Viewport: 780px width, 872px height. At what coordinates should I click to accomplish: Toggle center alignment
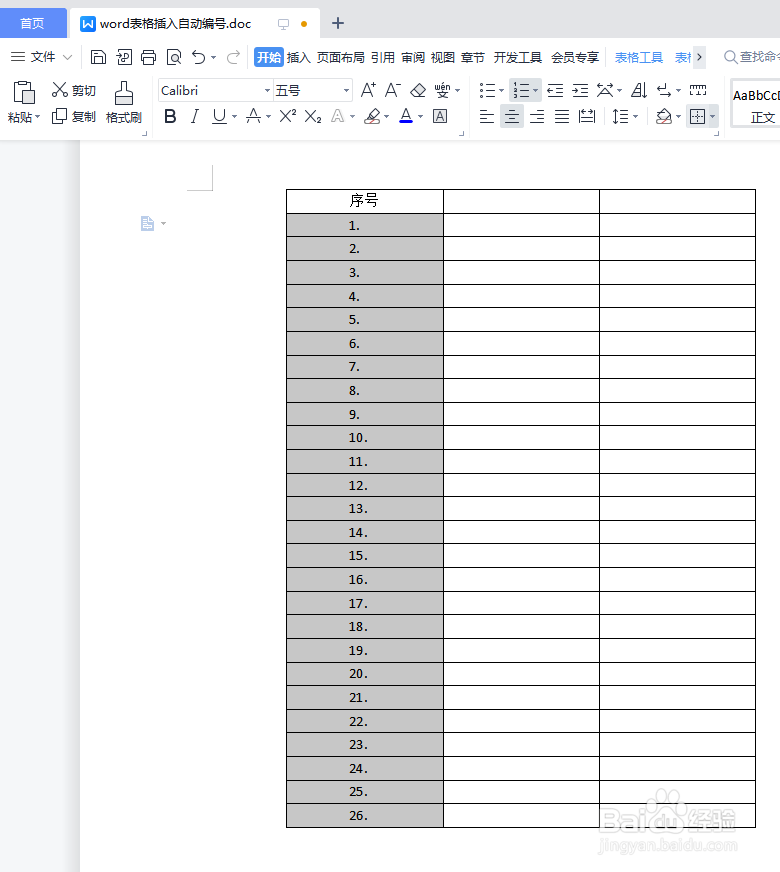(511, 116)
